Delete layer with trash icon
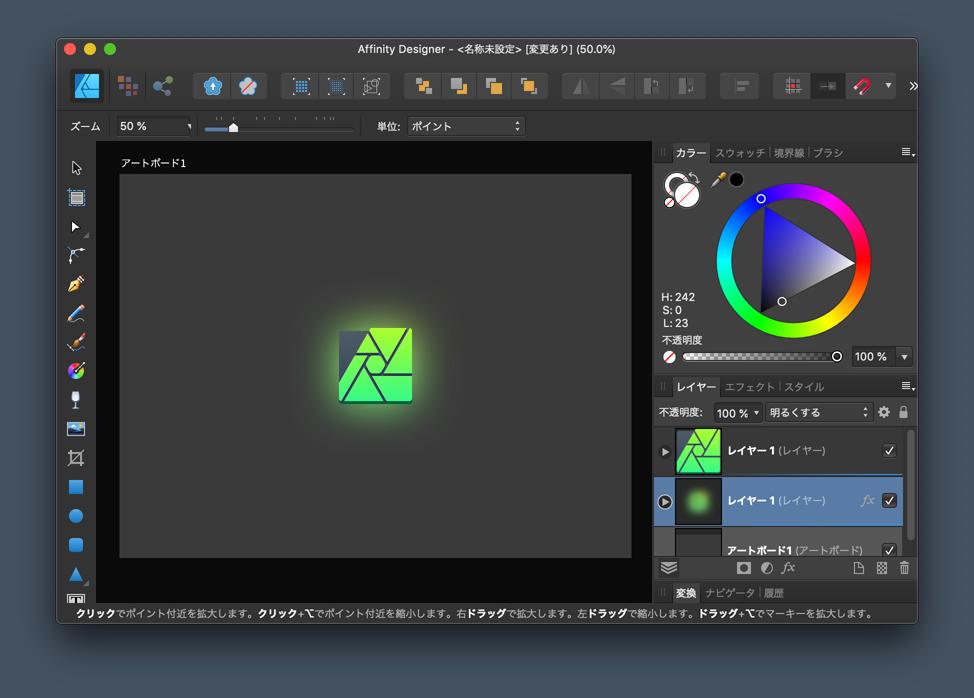Screen dimensions: 974x698 tap(904, 568)
